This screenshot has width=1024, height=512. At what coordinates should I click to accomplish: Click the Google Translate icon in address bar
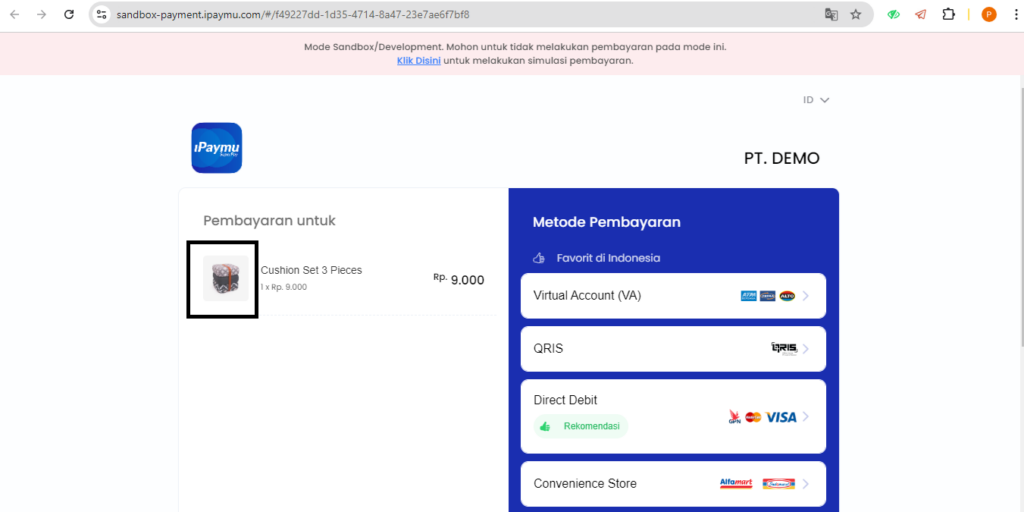(831, 15)
